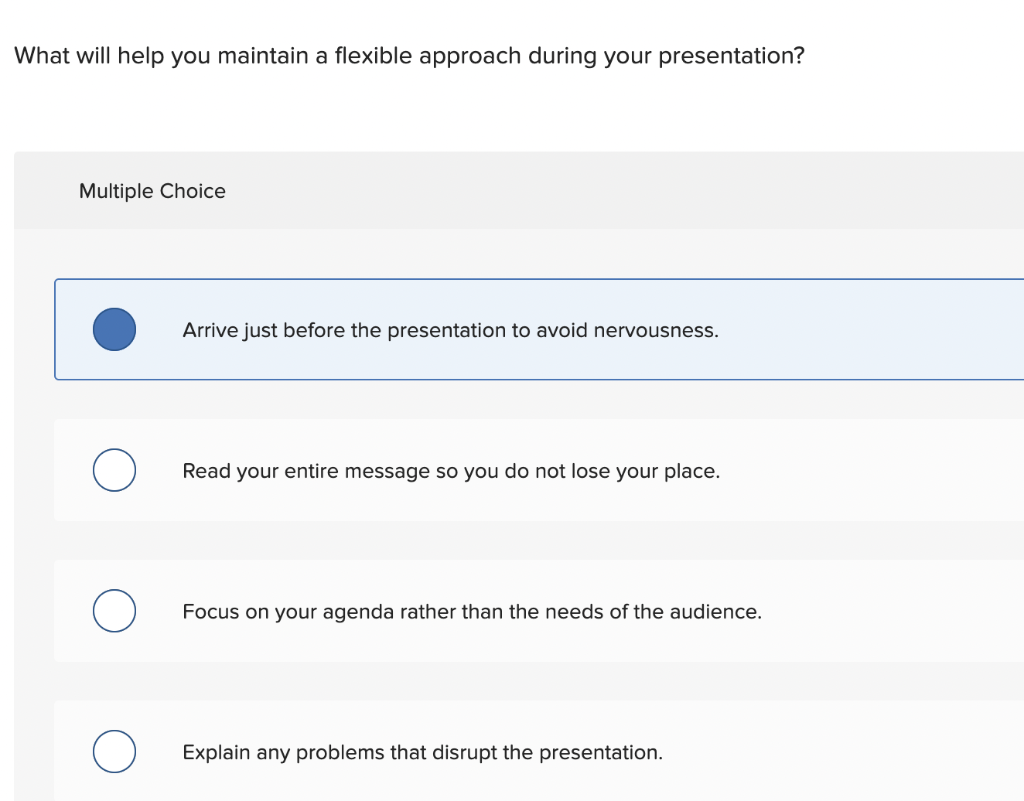Select the radio button for 'Arrive just before the presentation'
This screenshot has height=801, width=1024.
[114, 329]
